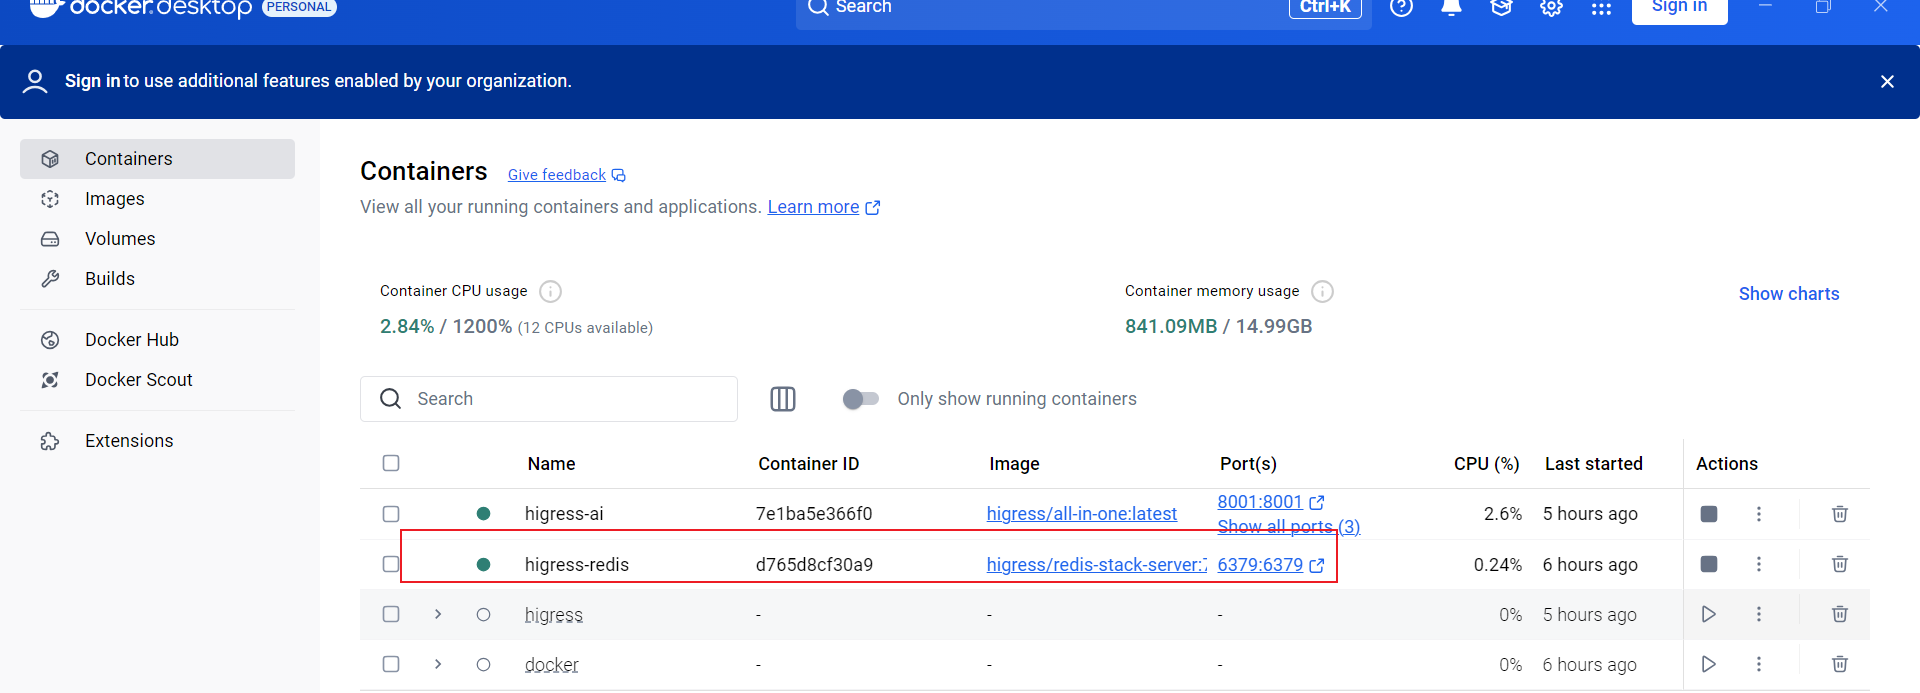Viewport: 1920px width, 693px height.
Task: Open the Learning center icon
Action: pyautogui.click(x=1501, y=7)
